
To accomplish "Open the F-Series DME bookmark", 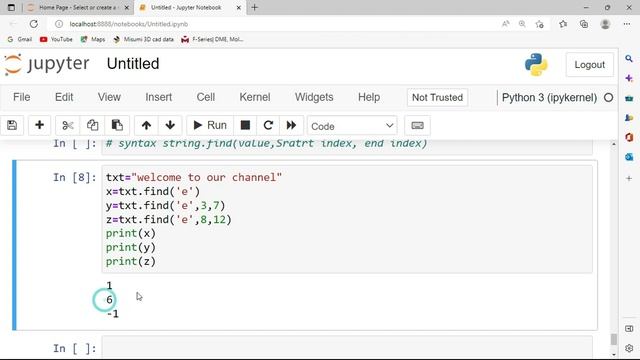I will (x=213, y=39).
